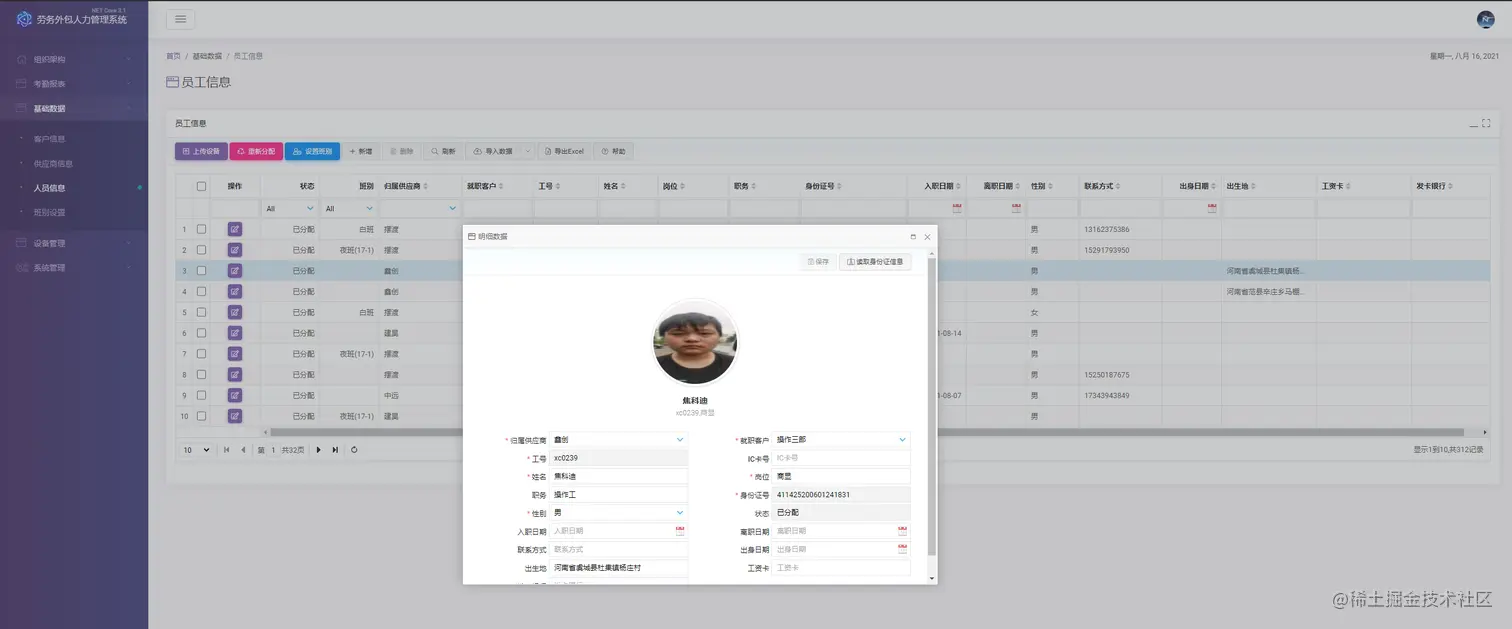The width and height of the screenshot is (1512, 629).
Task: Reload grid with pager refresh icon
Action: pyautogui.click(x=354, y=450)
